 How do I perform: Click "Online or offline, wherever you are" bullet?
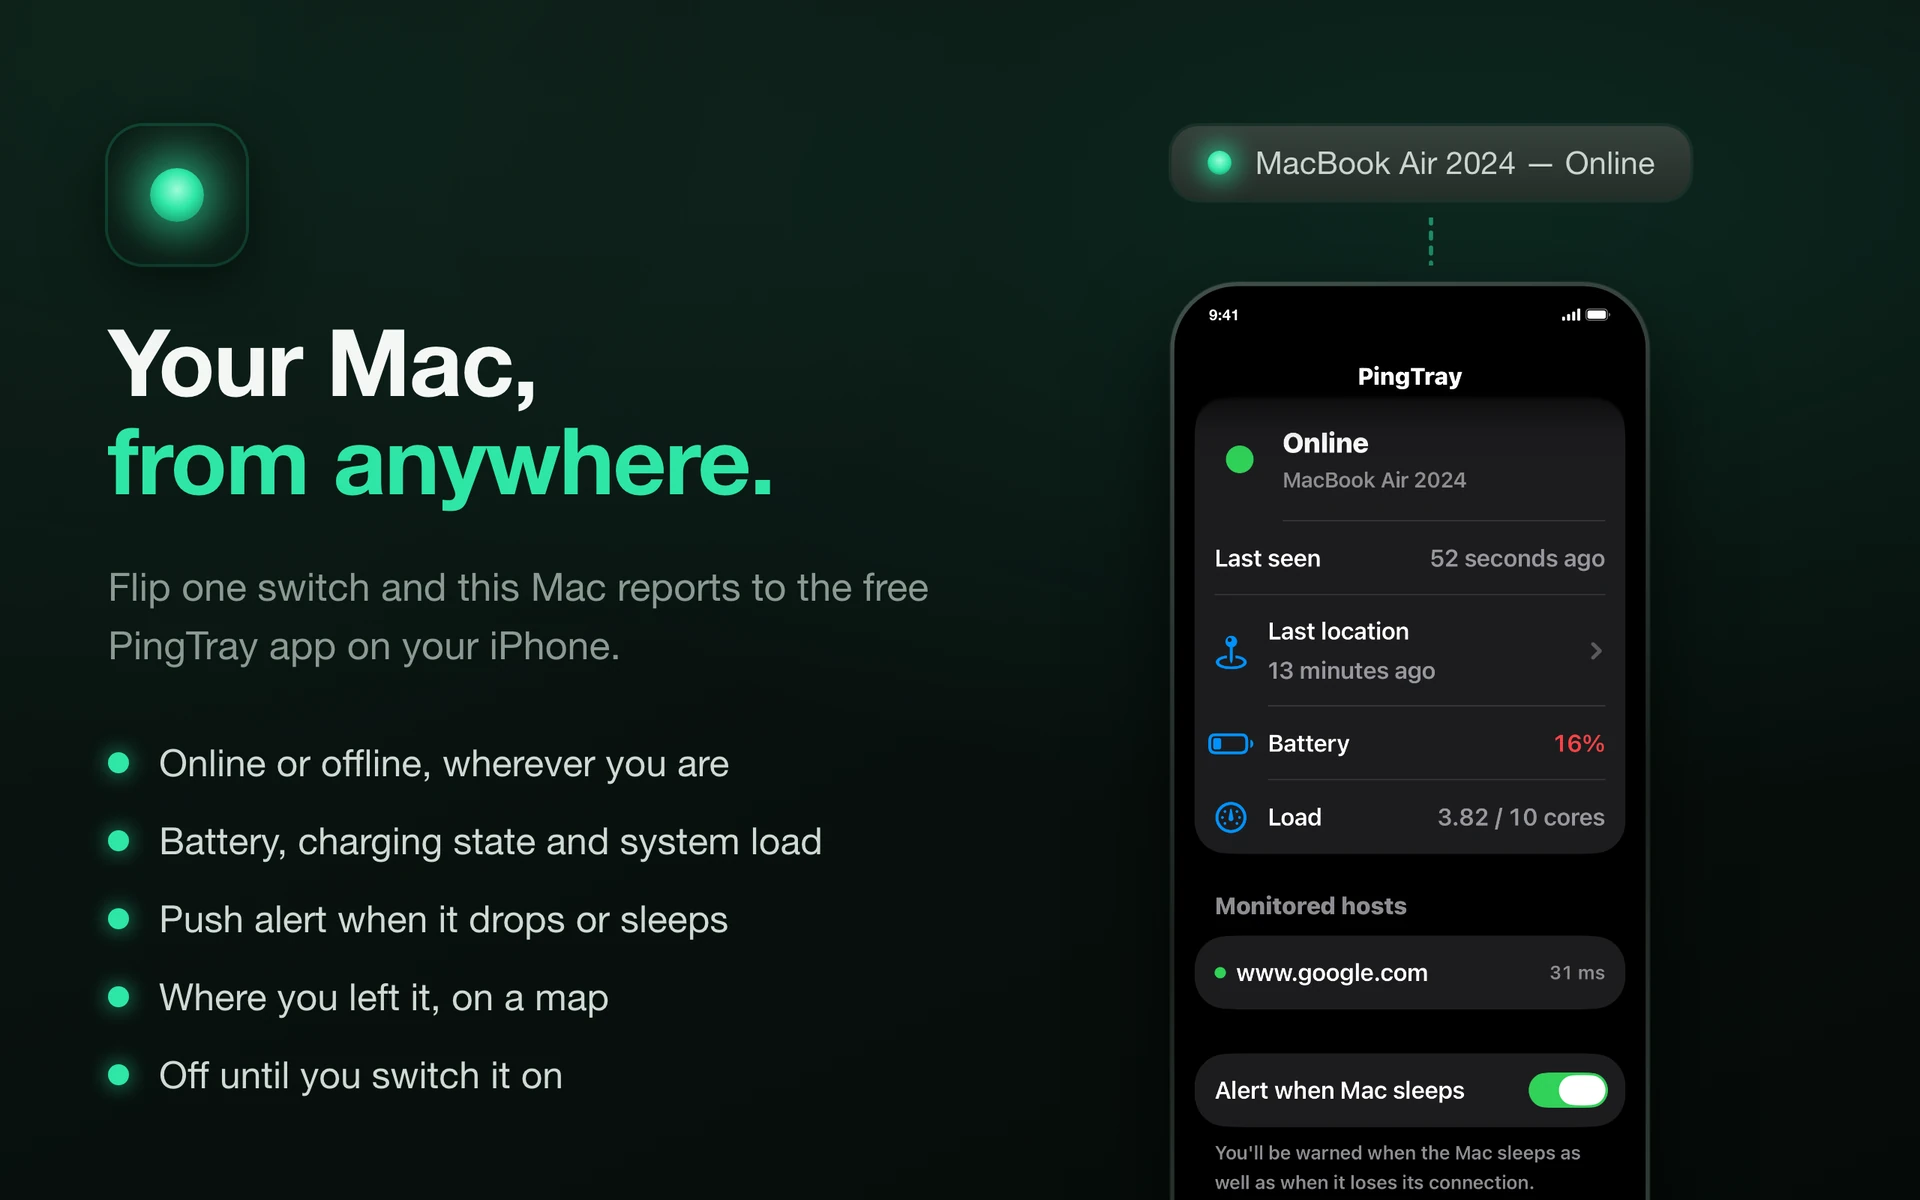[x=444, y=765]
